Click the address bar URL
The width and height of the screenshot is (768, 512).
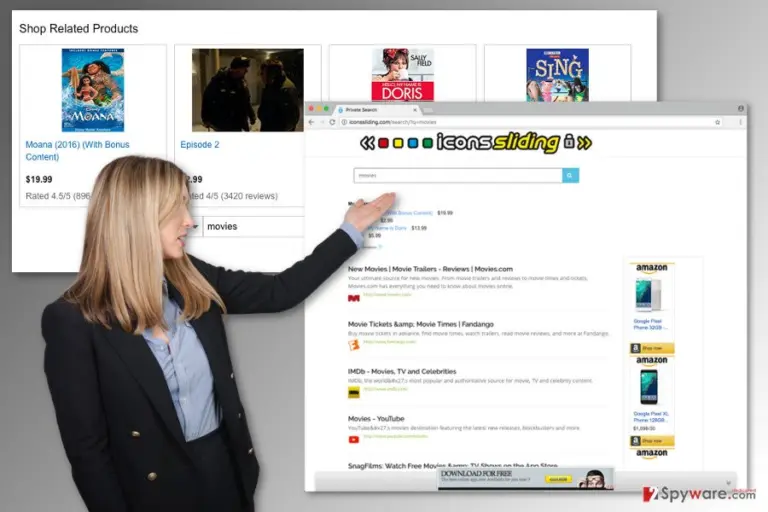tap(392, 122)
